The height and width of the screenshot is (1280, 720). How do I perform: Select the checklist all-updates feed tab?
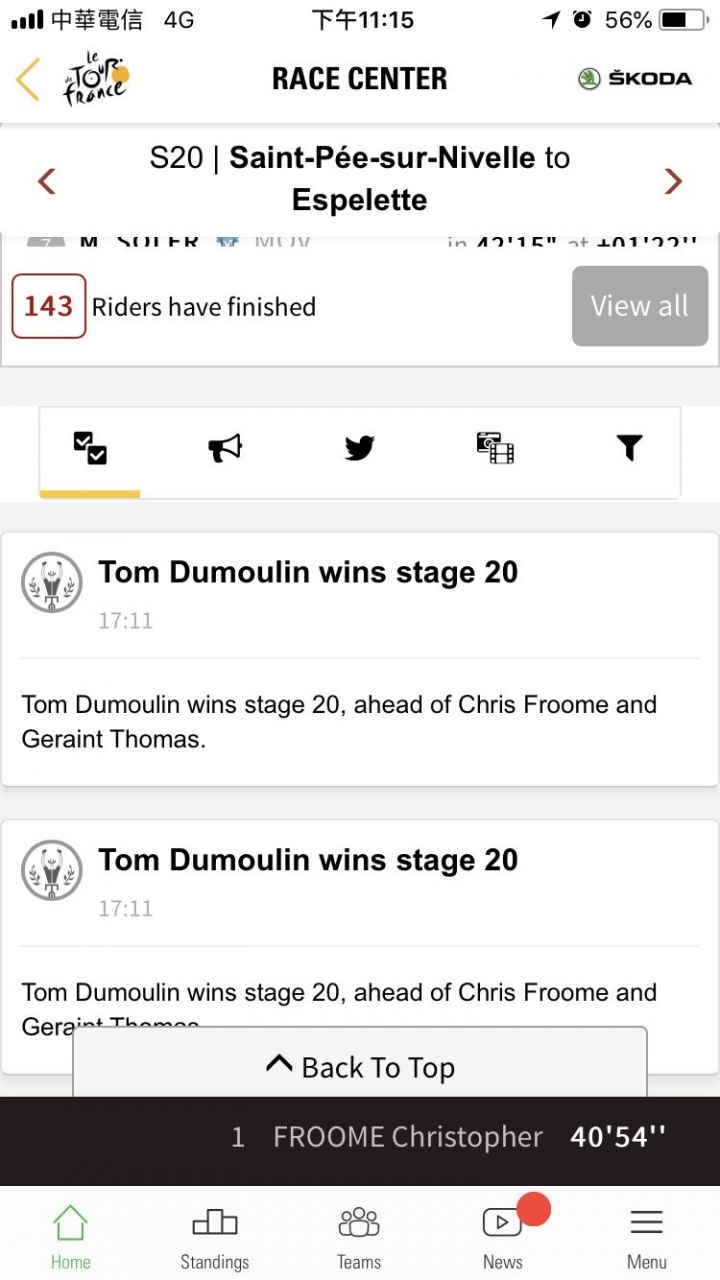(x=90, y=448)
